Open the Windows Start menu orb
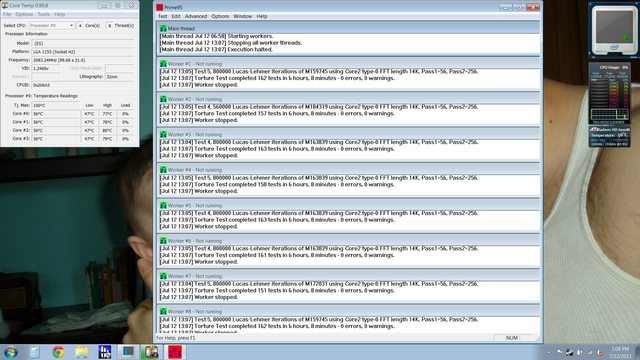Viewport: 640px width, 360px height. [x=11, y=352]
